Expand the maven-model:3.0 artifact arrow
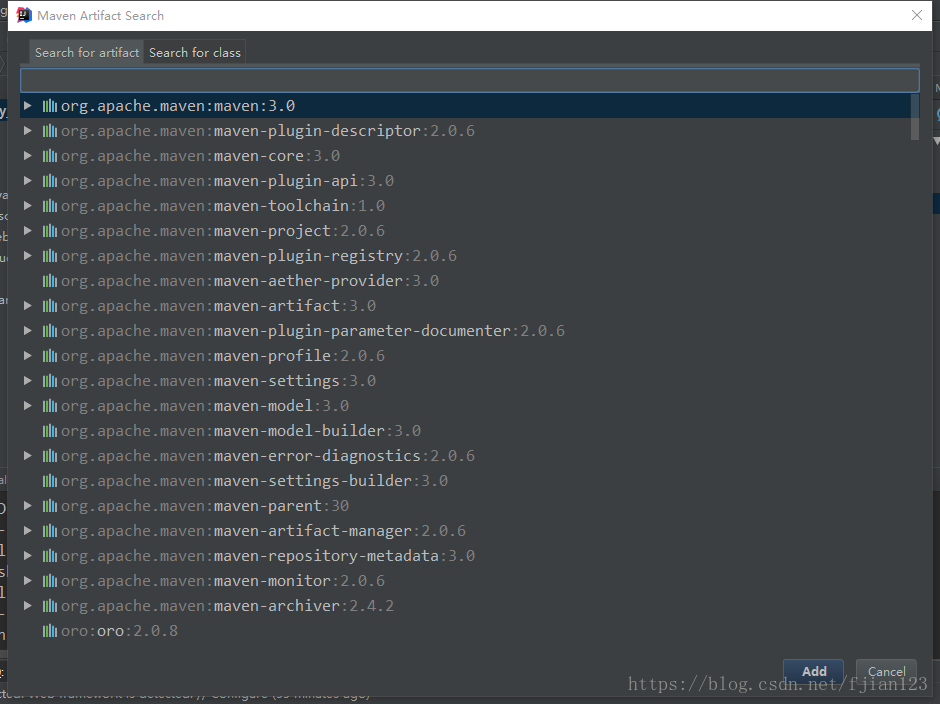 click(28, 405)
